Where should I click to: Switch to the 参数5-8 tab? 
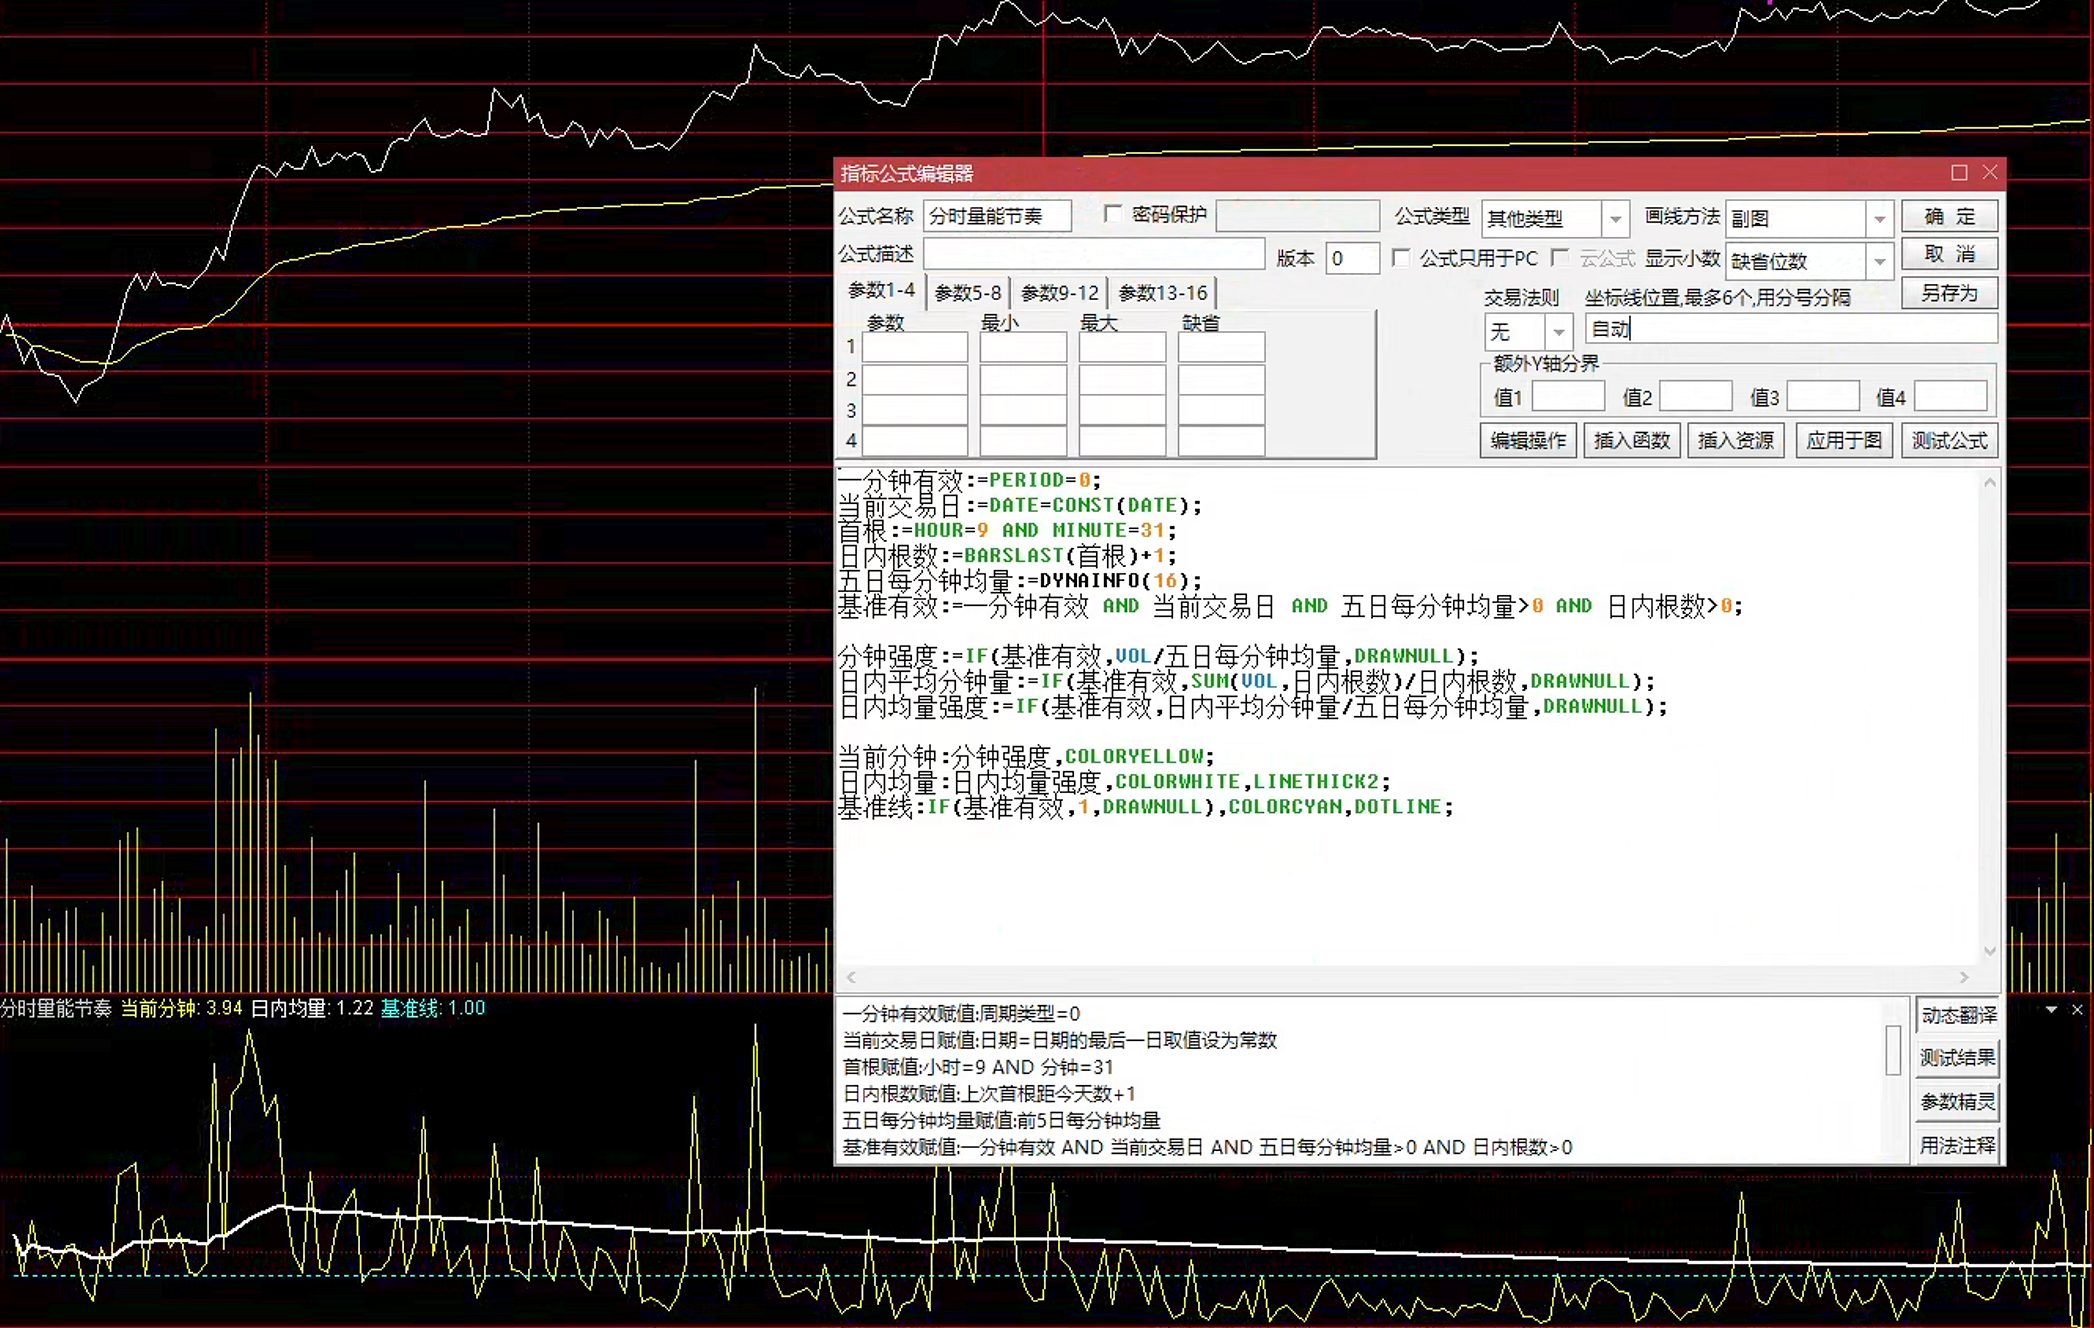(x=968, y=292)
